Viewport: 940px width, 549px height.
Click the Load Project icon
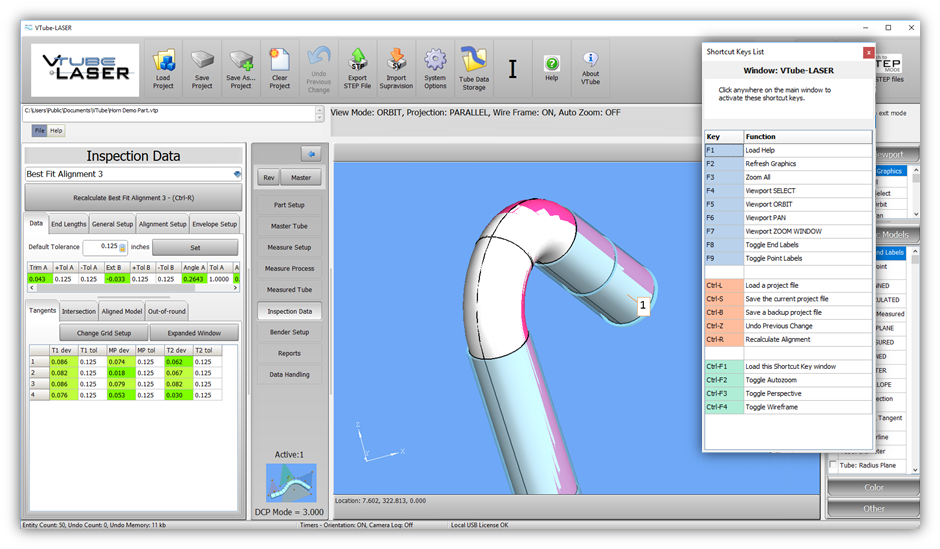(x=163, y=67)
